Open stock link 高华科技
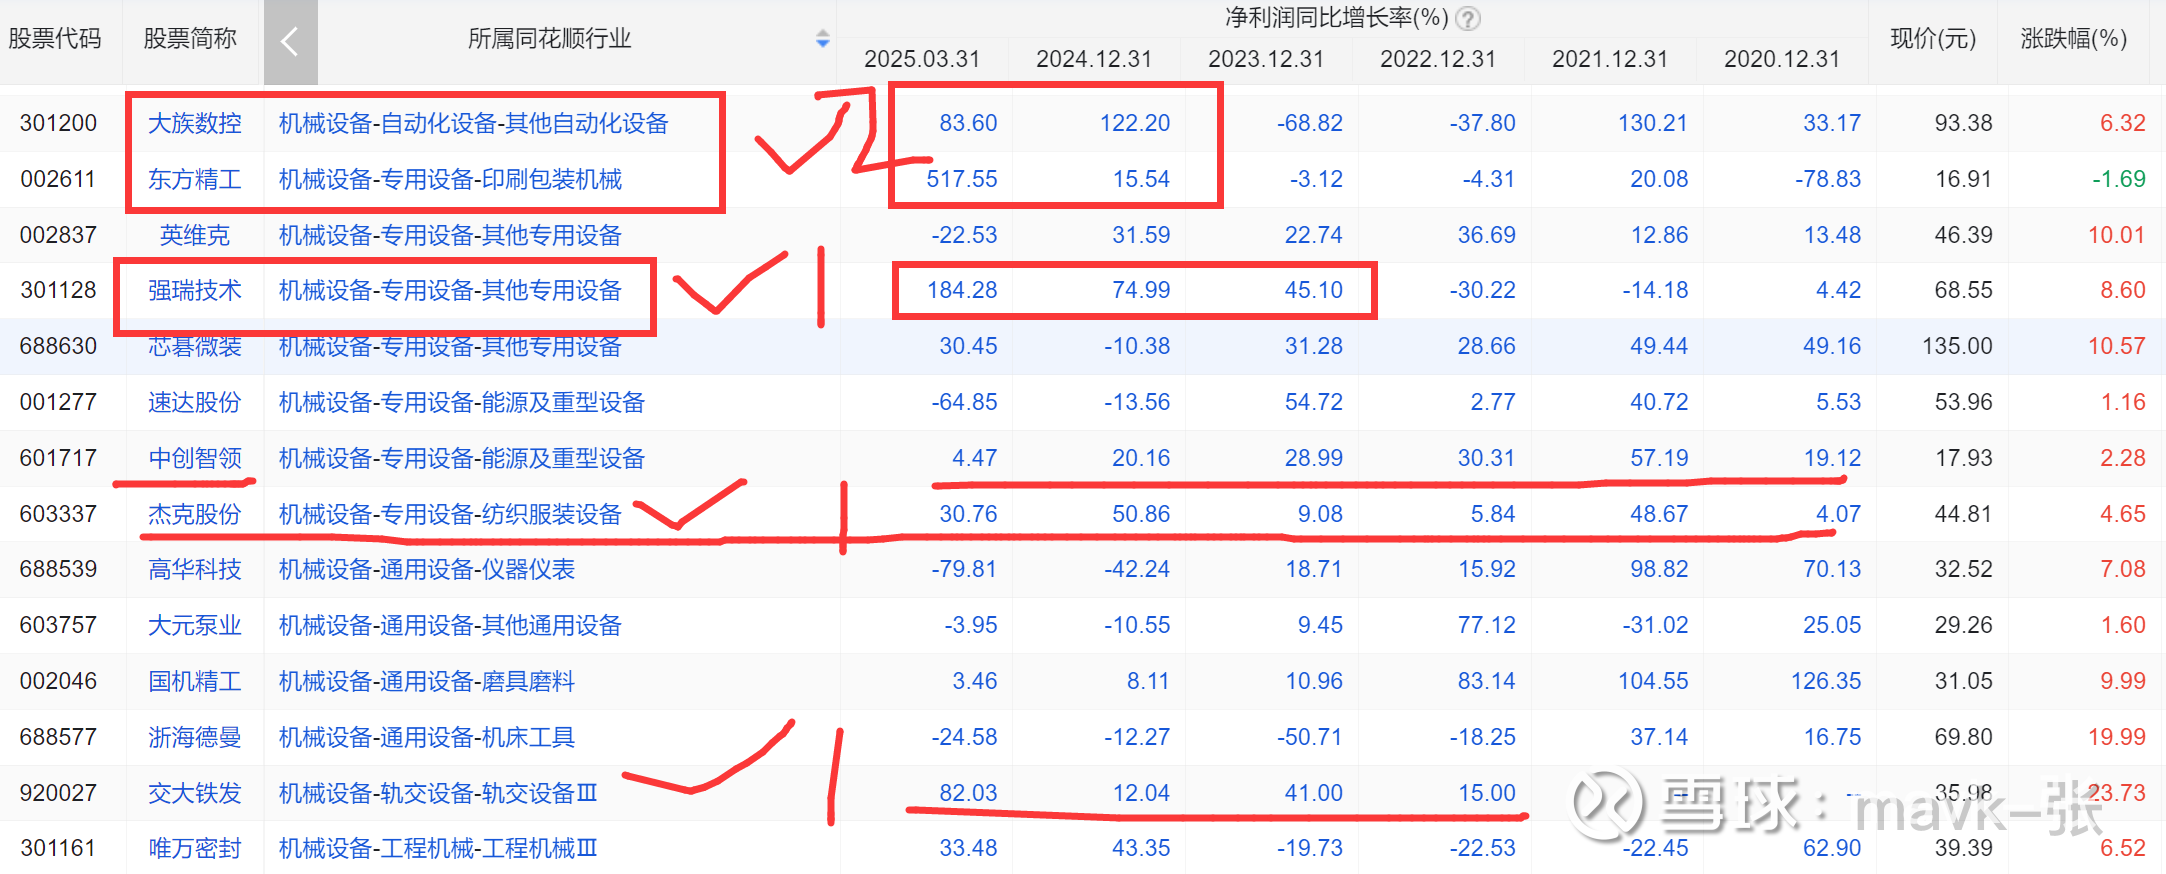 (x=195, y=569)
